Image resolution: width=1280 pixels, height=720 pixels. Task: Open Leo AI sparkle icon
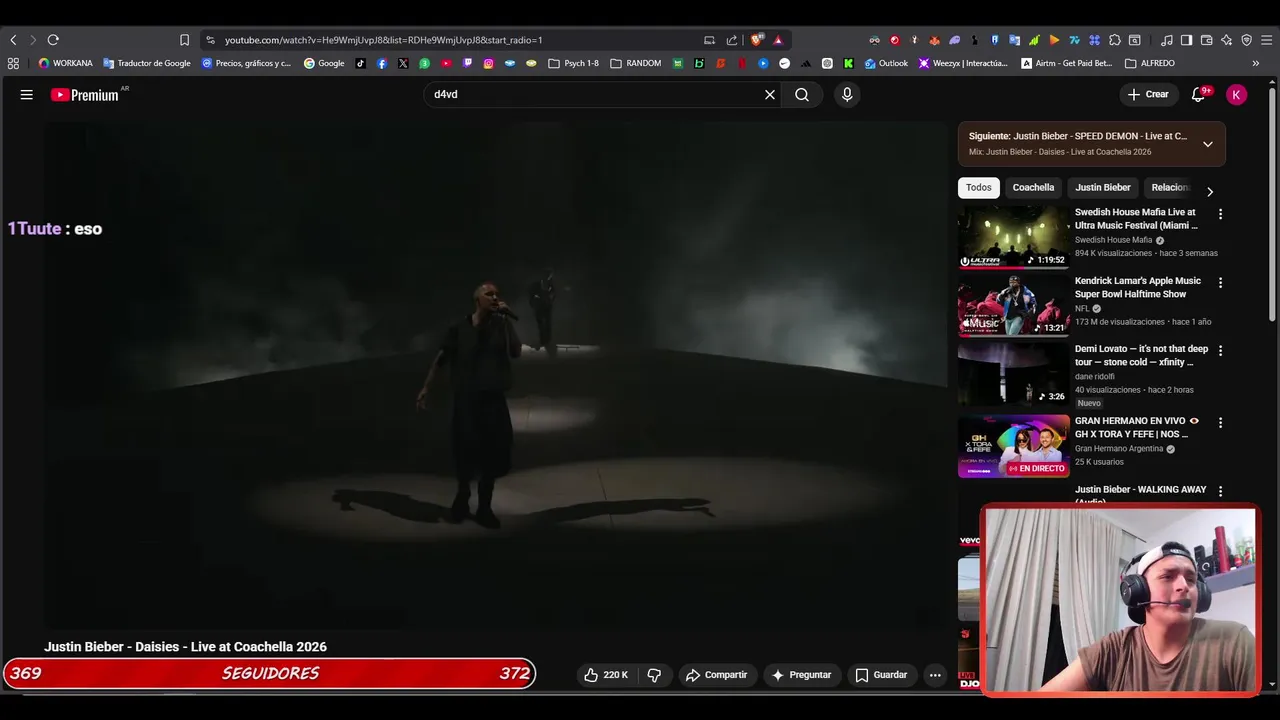point(1226,40)
